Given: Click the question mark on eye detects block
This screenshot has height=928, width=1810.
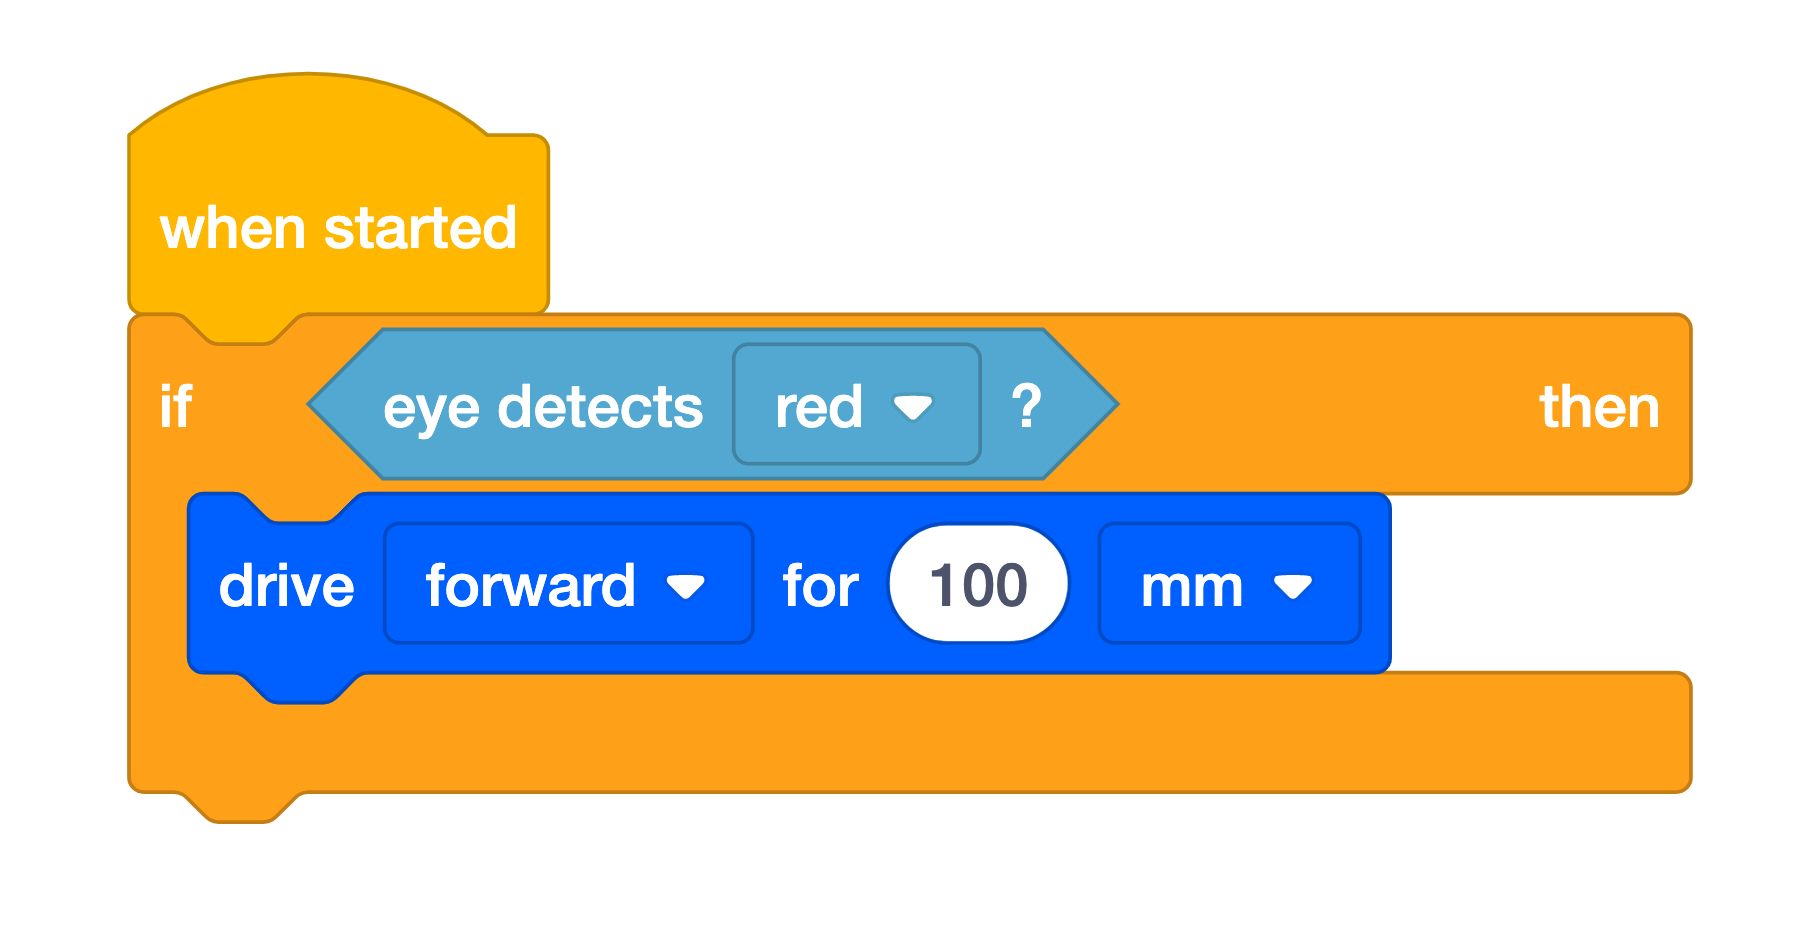Looking at the screenshot, I should [x=1026, y=406].
